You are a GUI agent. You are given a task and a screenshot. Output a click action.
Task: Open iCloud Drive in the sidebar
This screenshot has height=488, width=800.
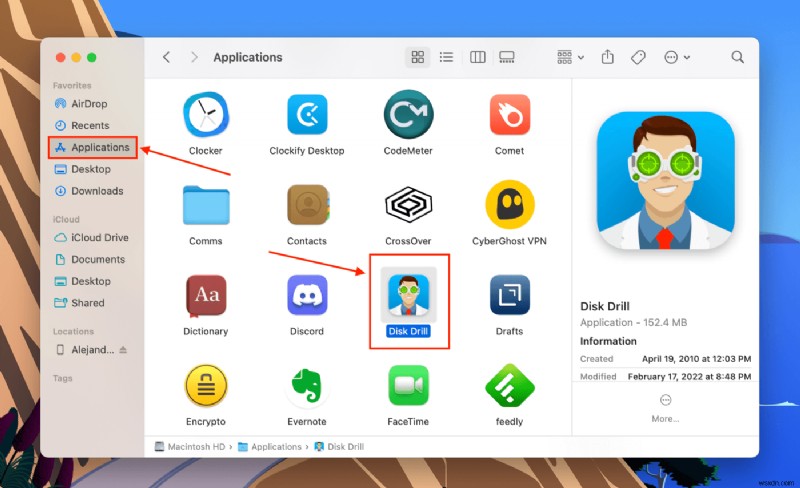92,237
